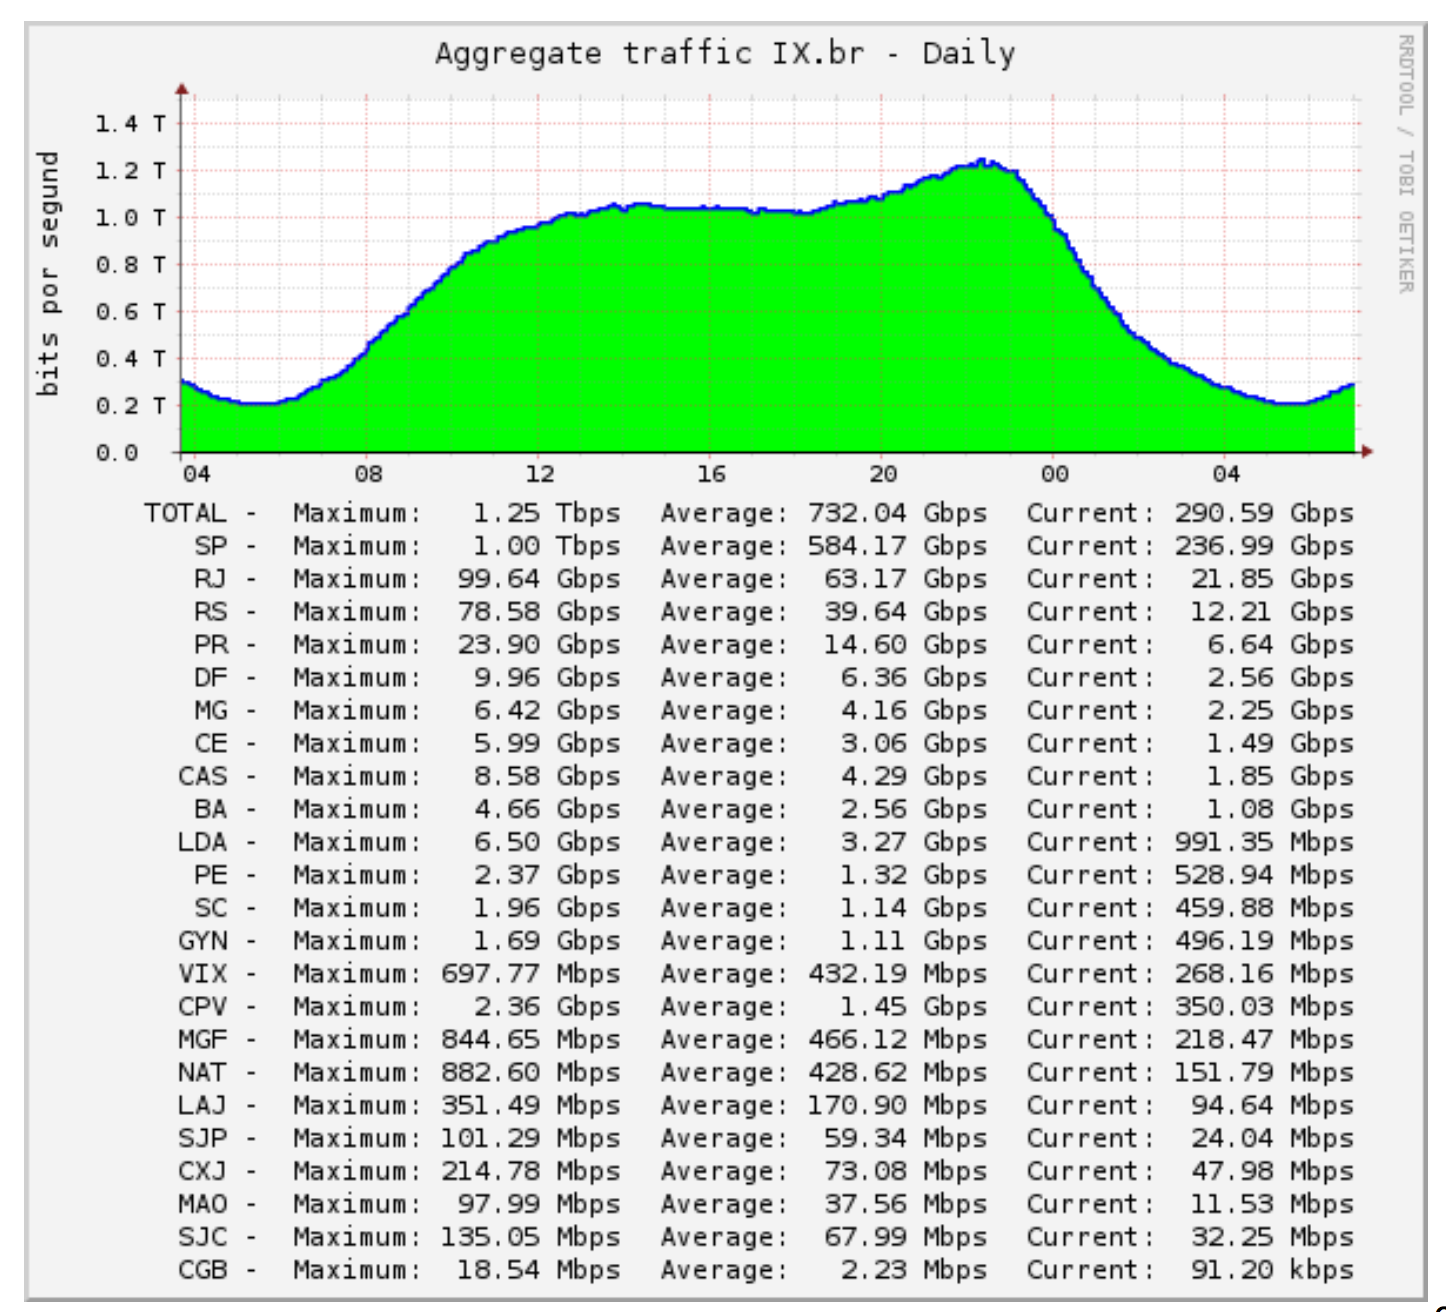Screen dimensions: 1446x1312
Task: Select RJ maximum value 99.64 Gbps
Action: [x=538, y=579]
